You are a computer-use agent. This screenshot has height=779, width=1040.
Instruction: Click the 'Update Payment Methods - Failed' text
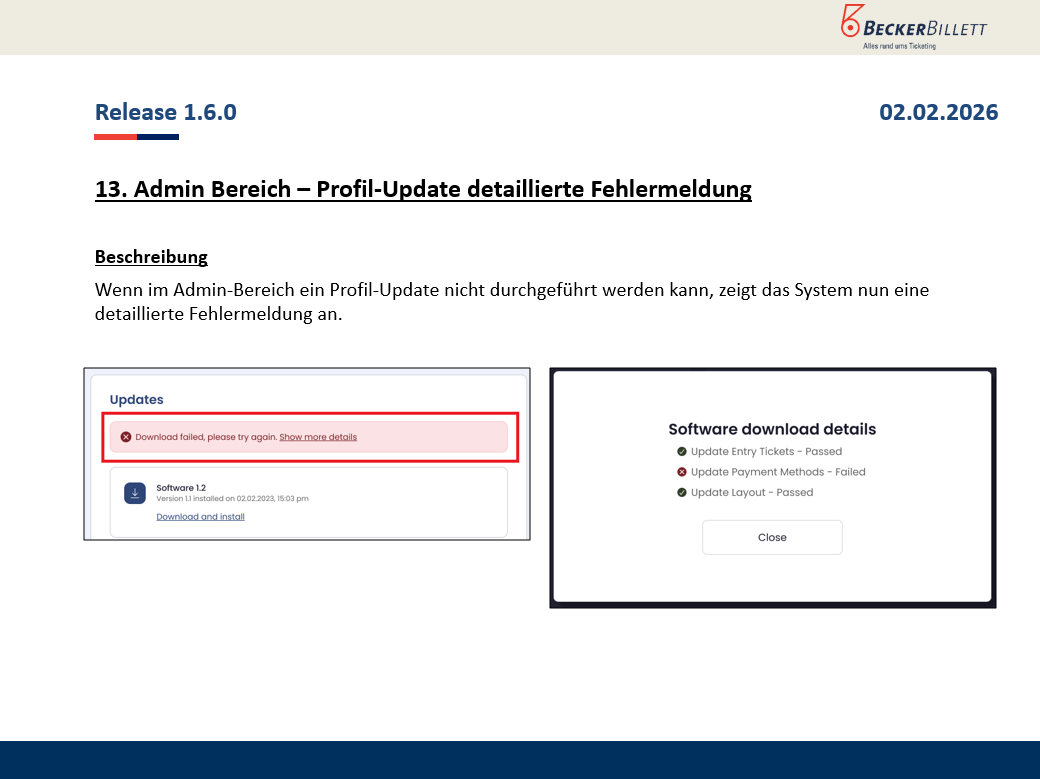point(778,472)
